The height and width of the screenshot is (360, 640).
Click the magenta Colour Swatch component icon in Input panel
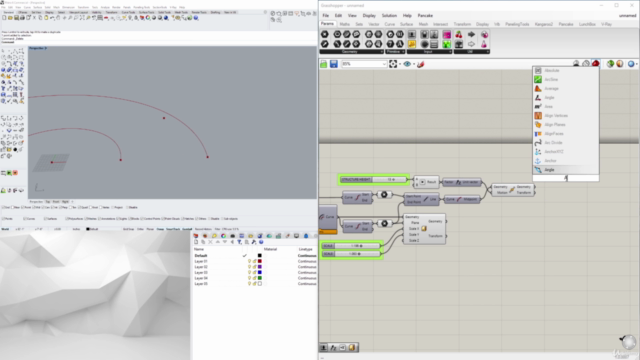pyautogui.click(x=447, y=35)
